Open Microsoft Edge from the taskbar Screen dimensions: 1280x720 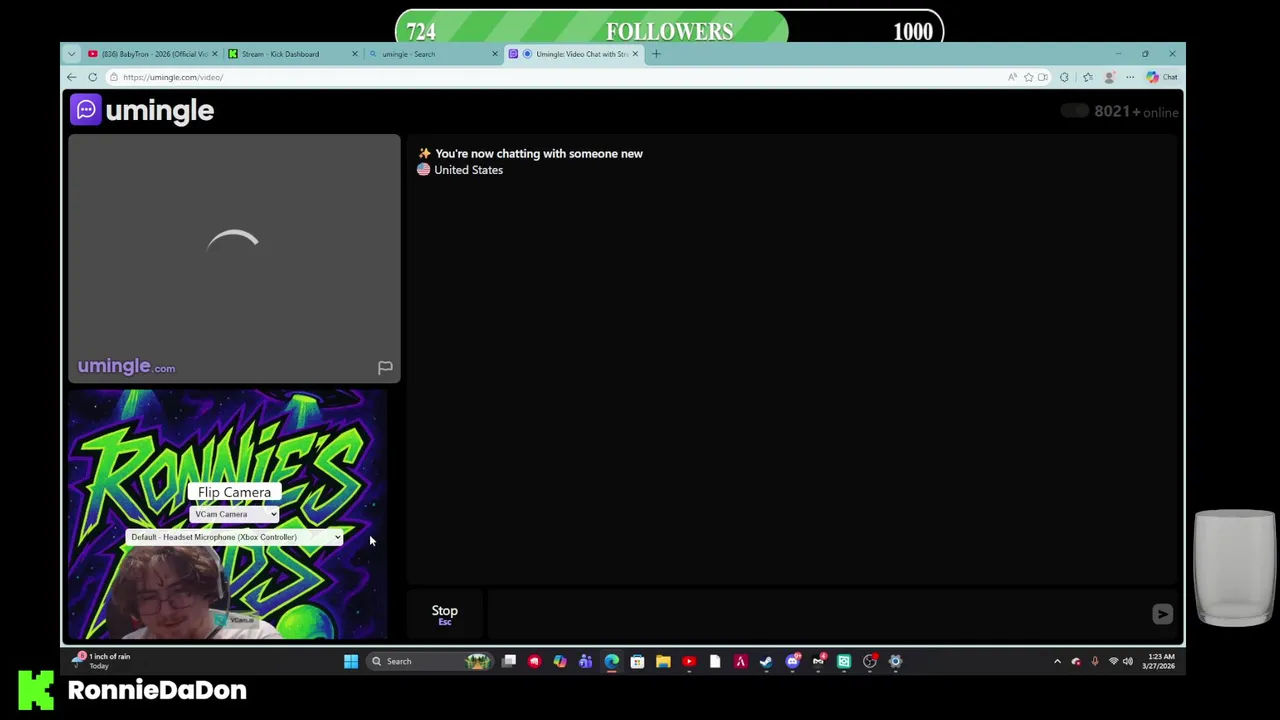(611, 661)
